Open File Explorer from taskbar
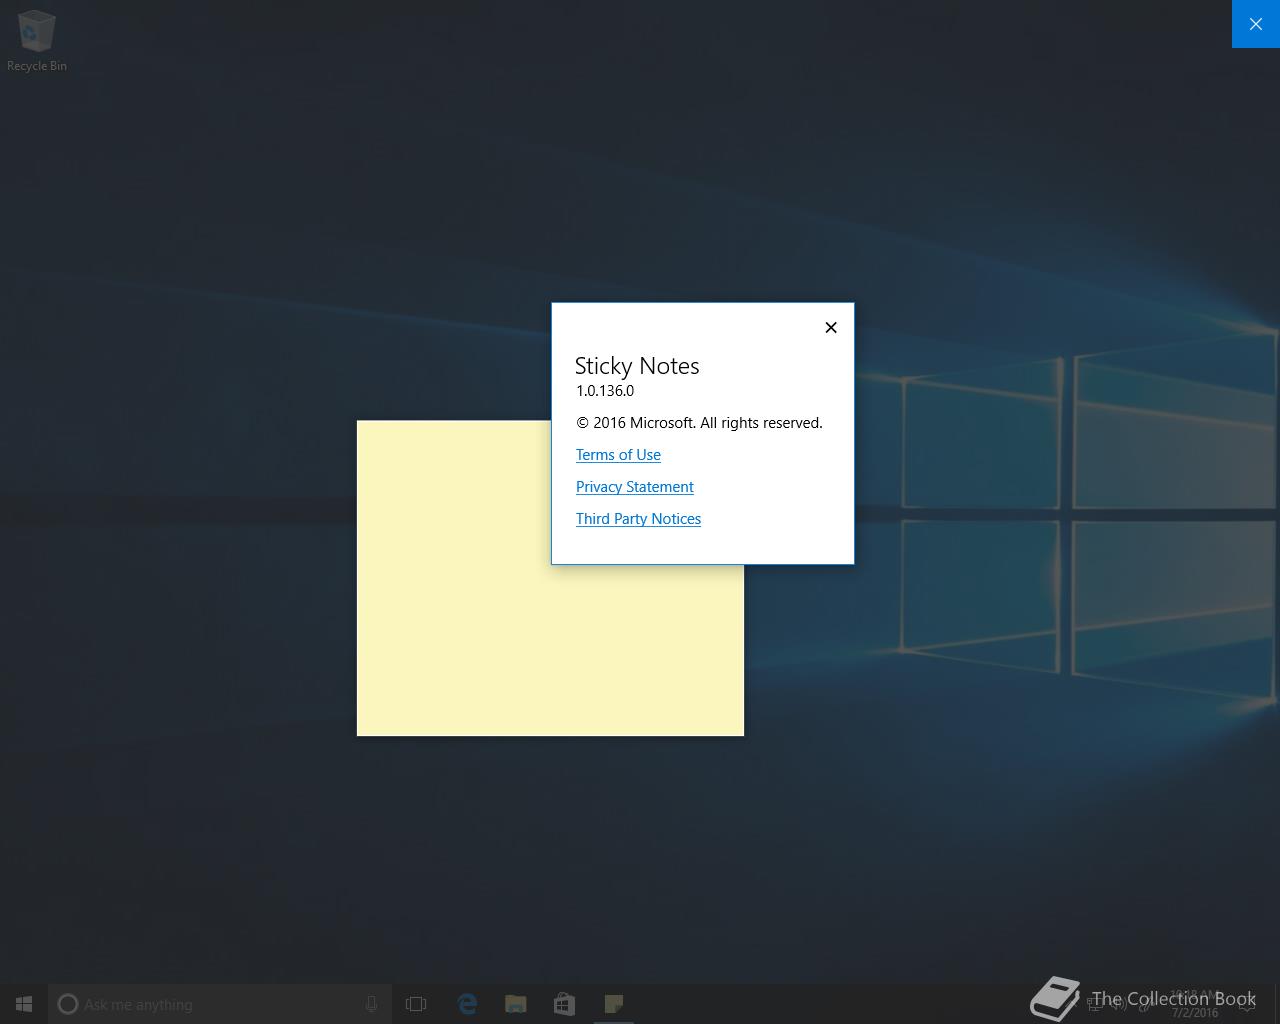The width and height of the screenshot is (1280, 1024). click(x=516, y=1004)
